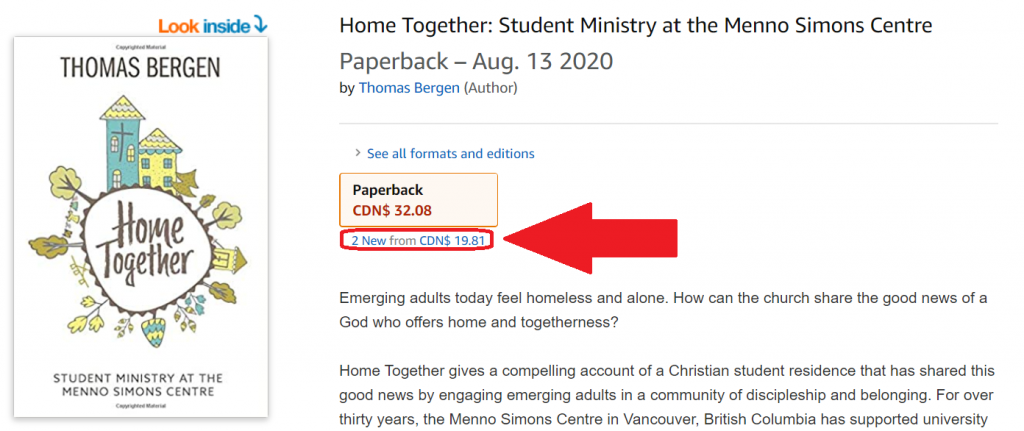Select the Paperback format box
This screenshot has height=431, width=1024.
click(x=419, y=200)
